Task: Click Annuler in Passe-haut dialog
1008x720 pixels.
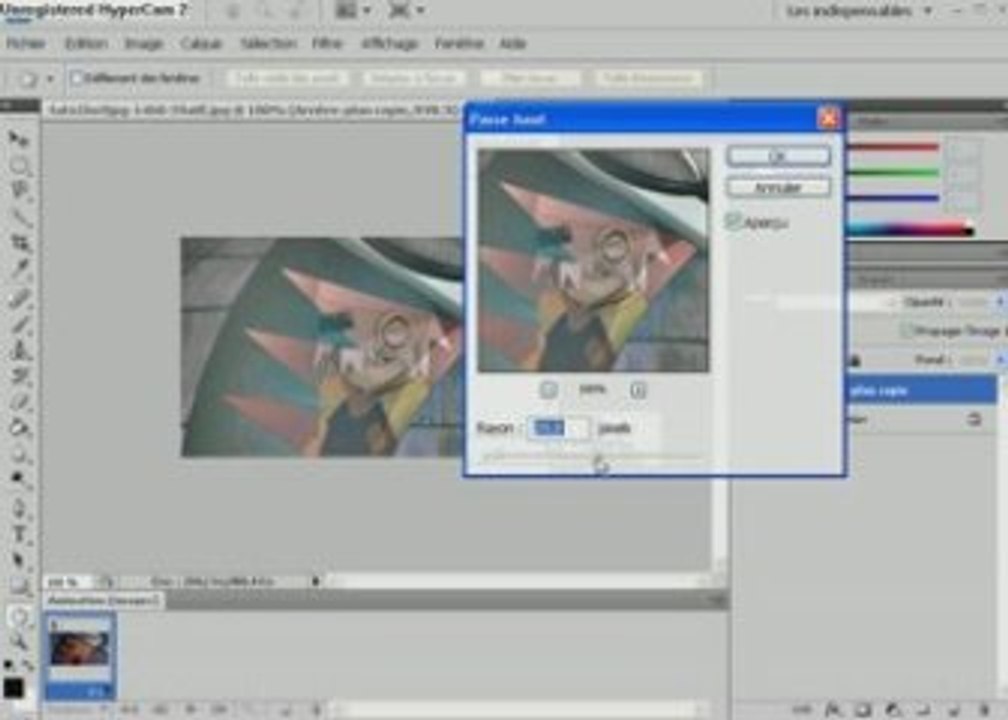Action: pos(778,188)
